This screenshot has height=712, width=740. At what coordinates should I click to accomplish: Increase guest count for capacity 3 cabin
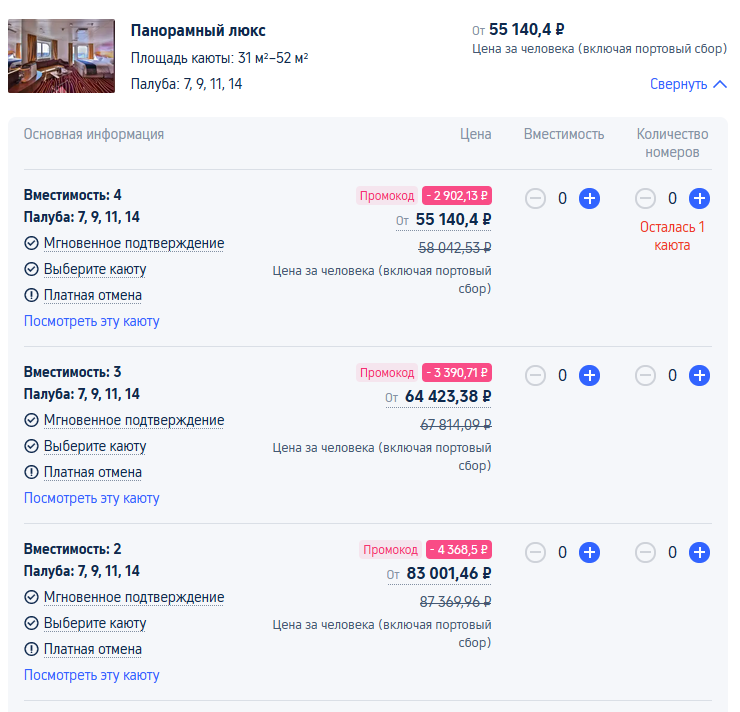[589, 376]
